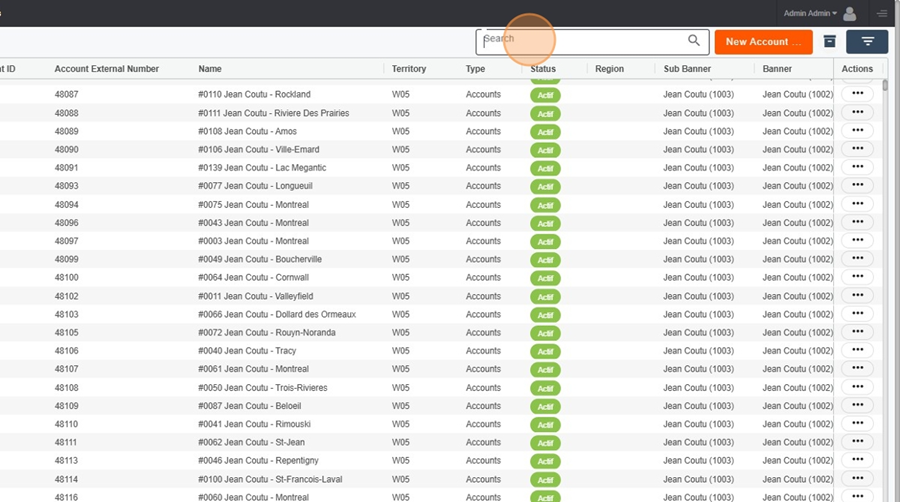Open the hamburger menu at top right
This screenshot has width=900, height=502.
(882, 13)
